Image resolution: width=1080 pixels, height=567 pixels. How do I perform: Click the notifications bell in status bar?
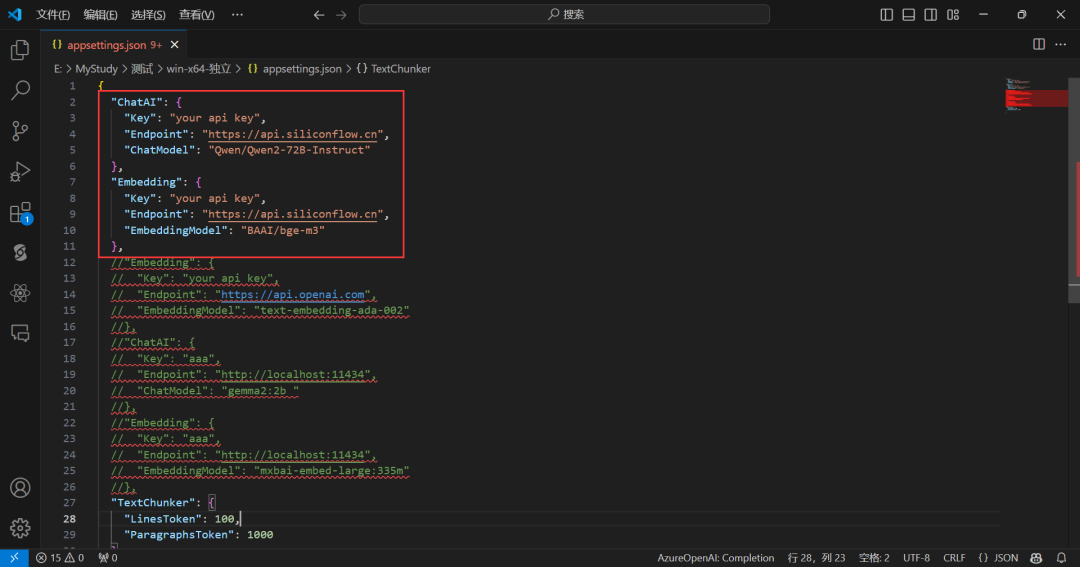(x=1061, y=558)
